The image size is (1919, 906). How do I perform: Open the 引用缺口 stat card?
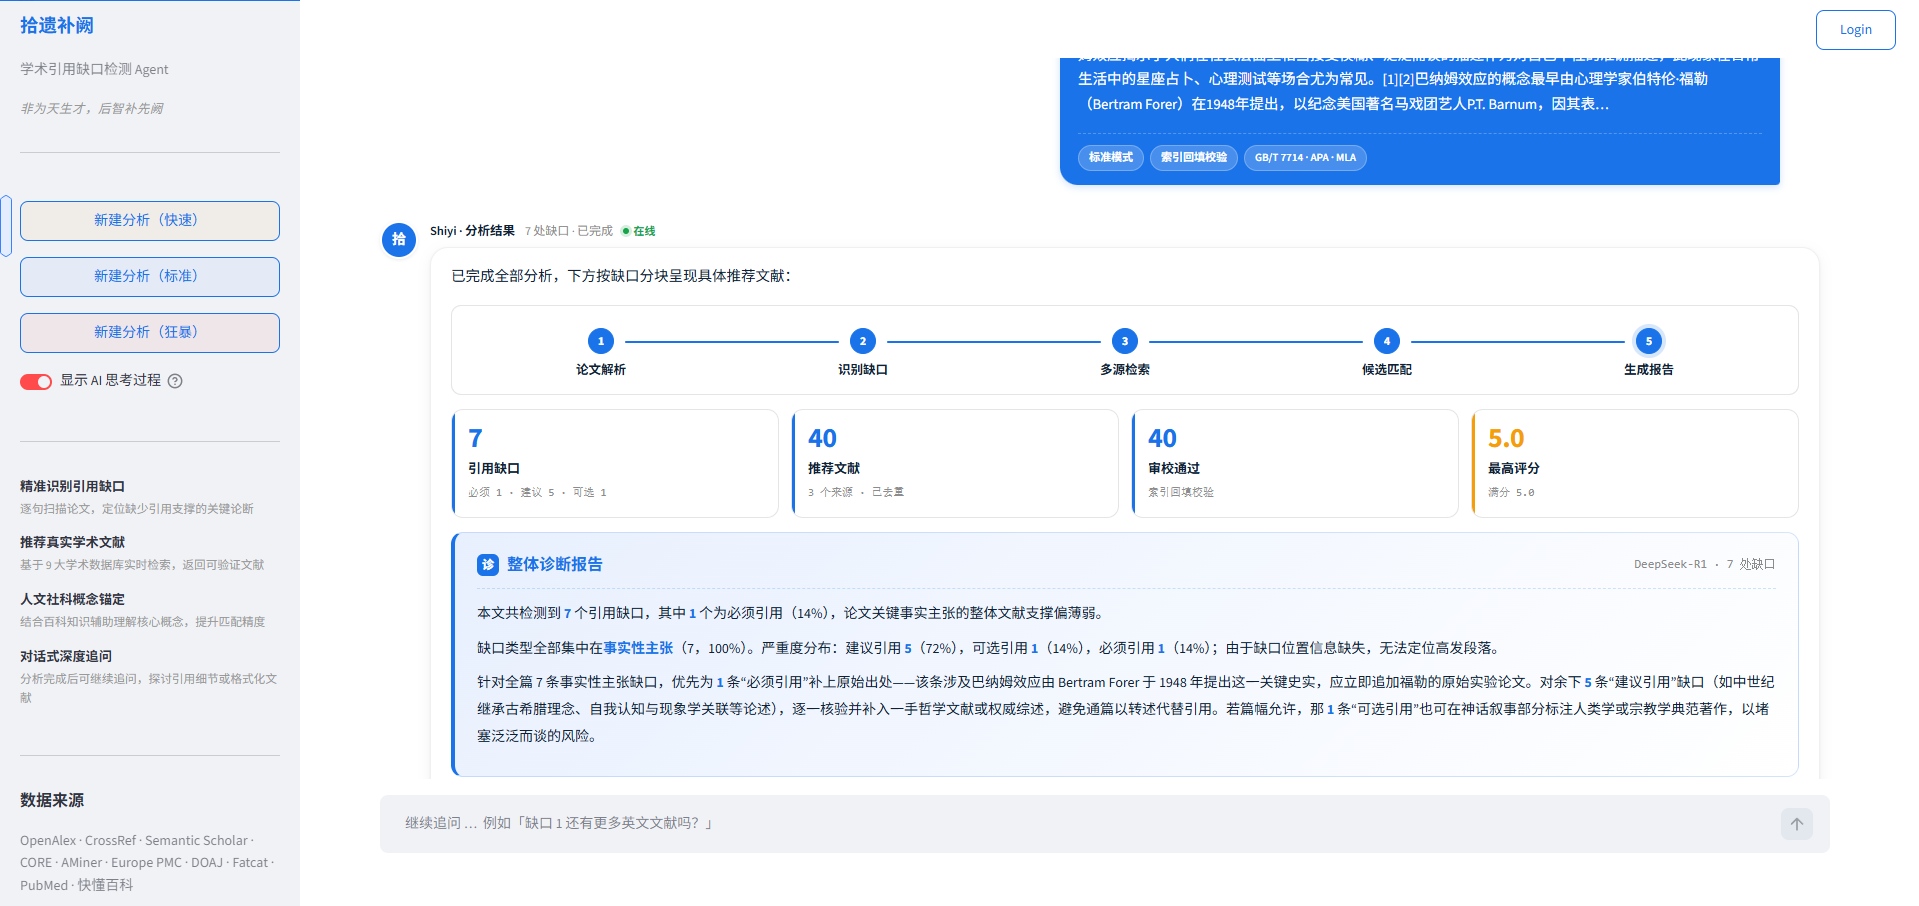pos(615,463)
